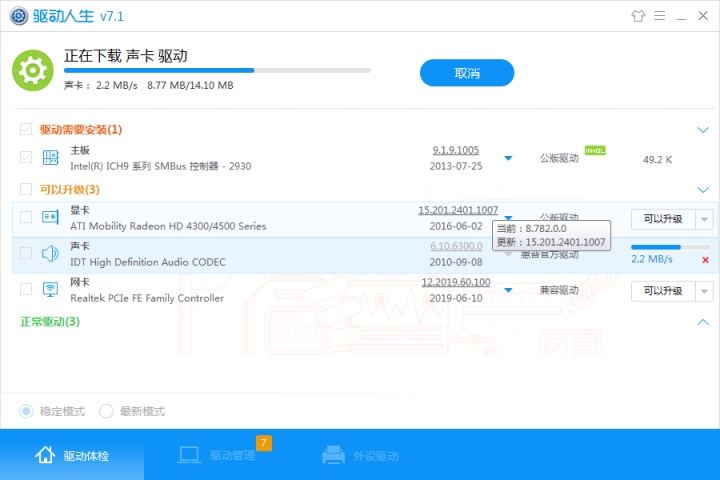Switch to the 驱动管理 tab
This screenshot has height=480, width=720.
pyautogui.click(x=216, y=455)
